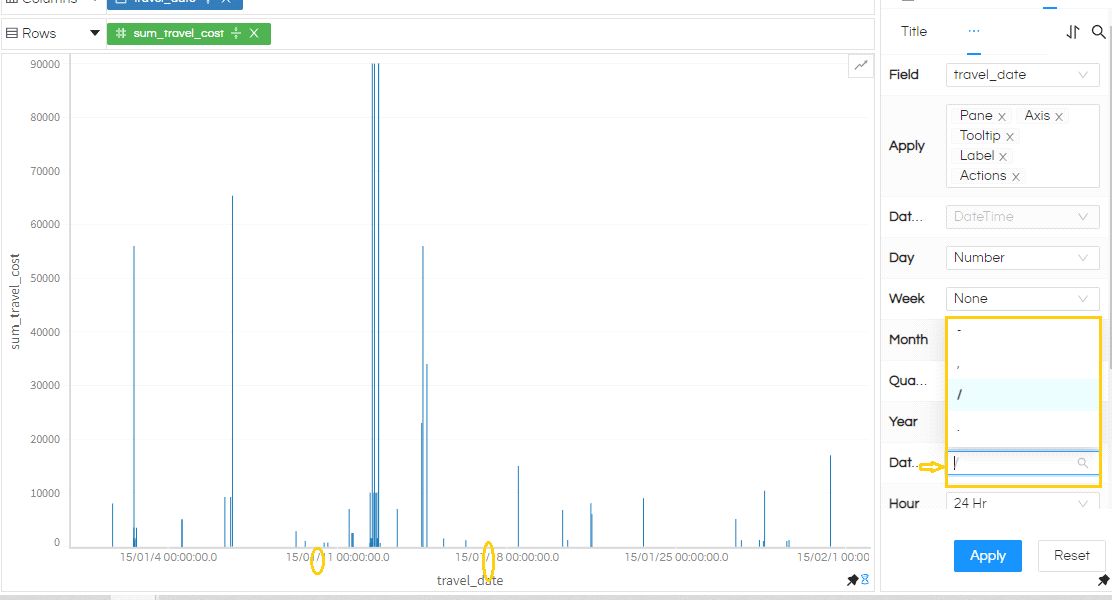Switch to the Title tab
This screenshot has width=1112, height=600.
pos(913,31)
